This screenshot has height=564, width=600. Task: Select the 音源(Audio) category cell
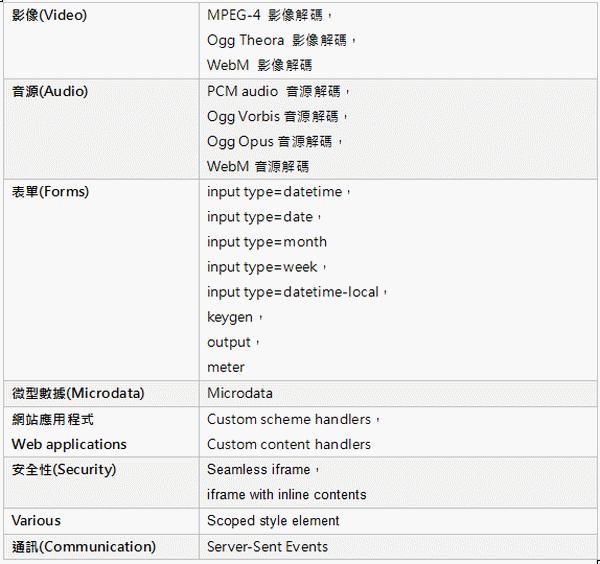click(101, 129)
